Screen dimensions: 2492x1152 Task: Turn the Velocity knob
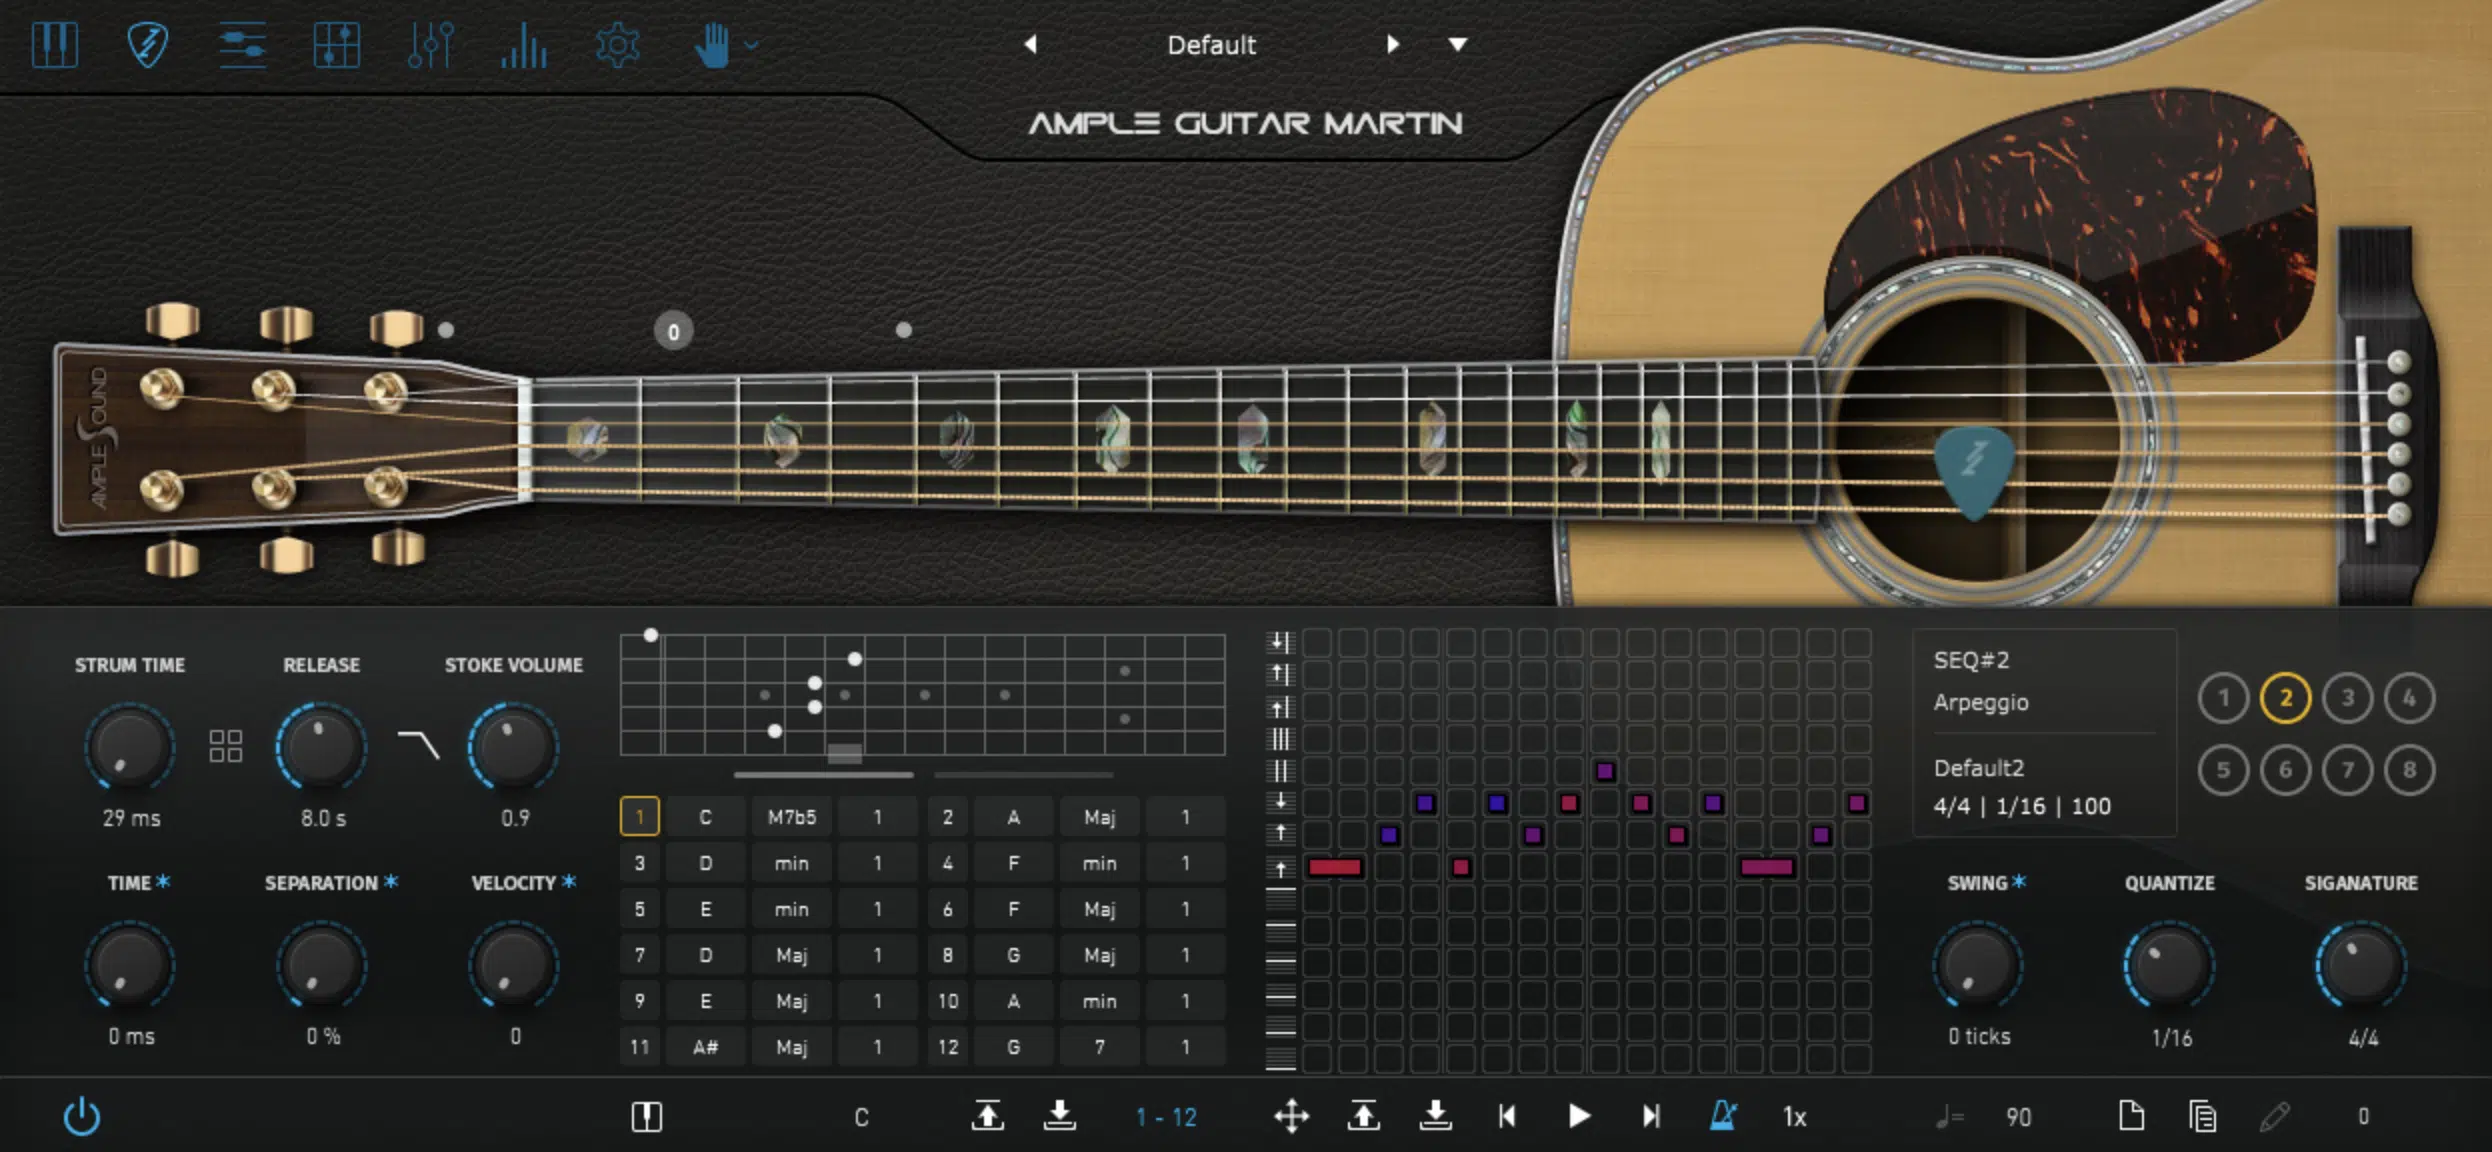[x=513, y=965]
